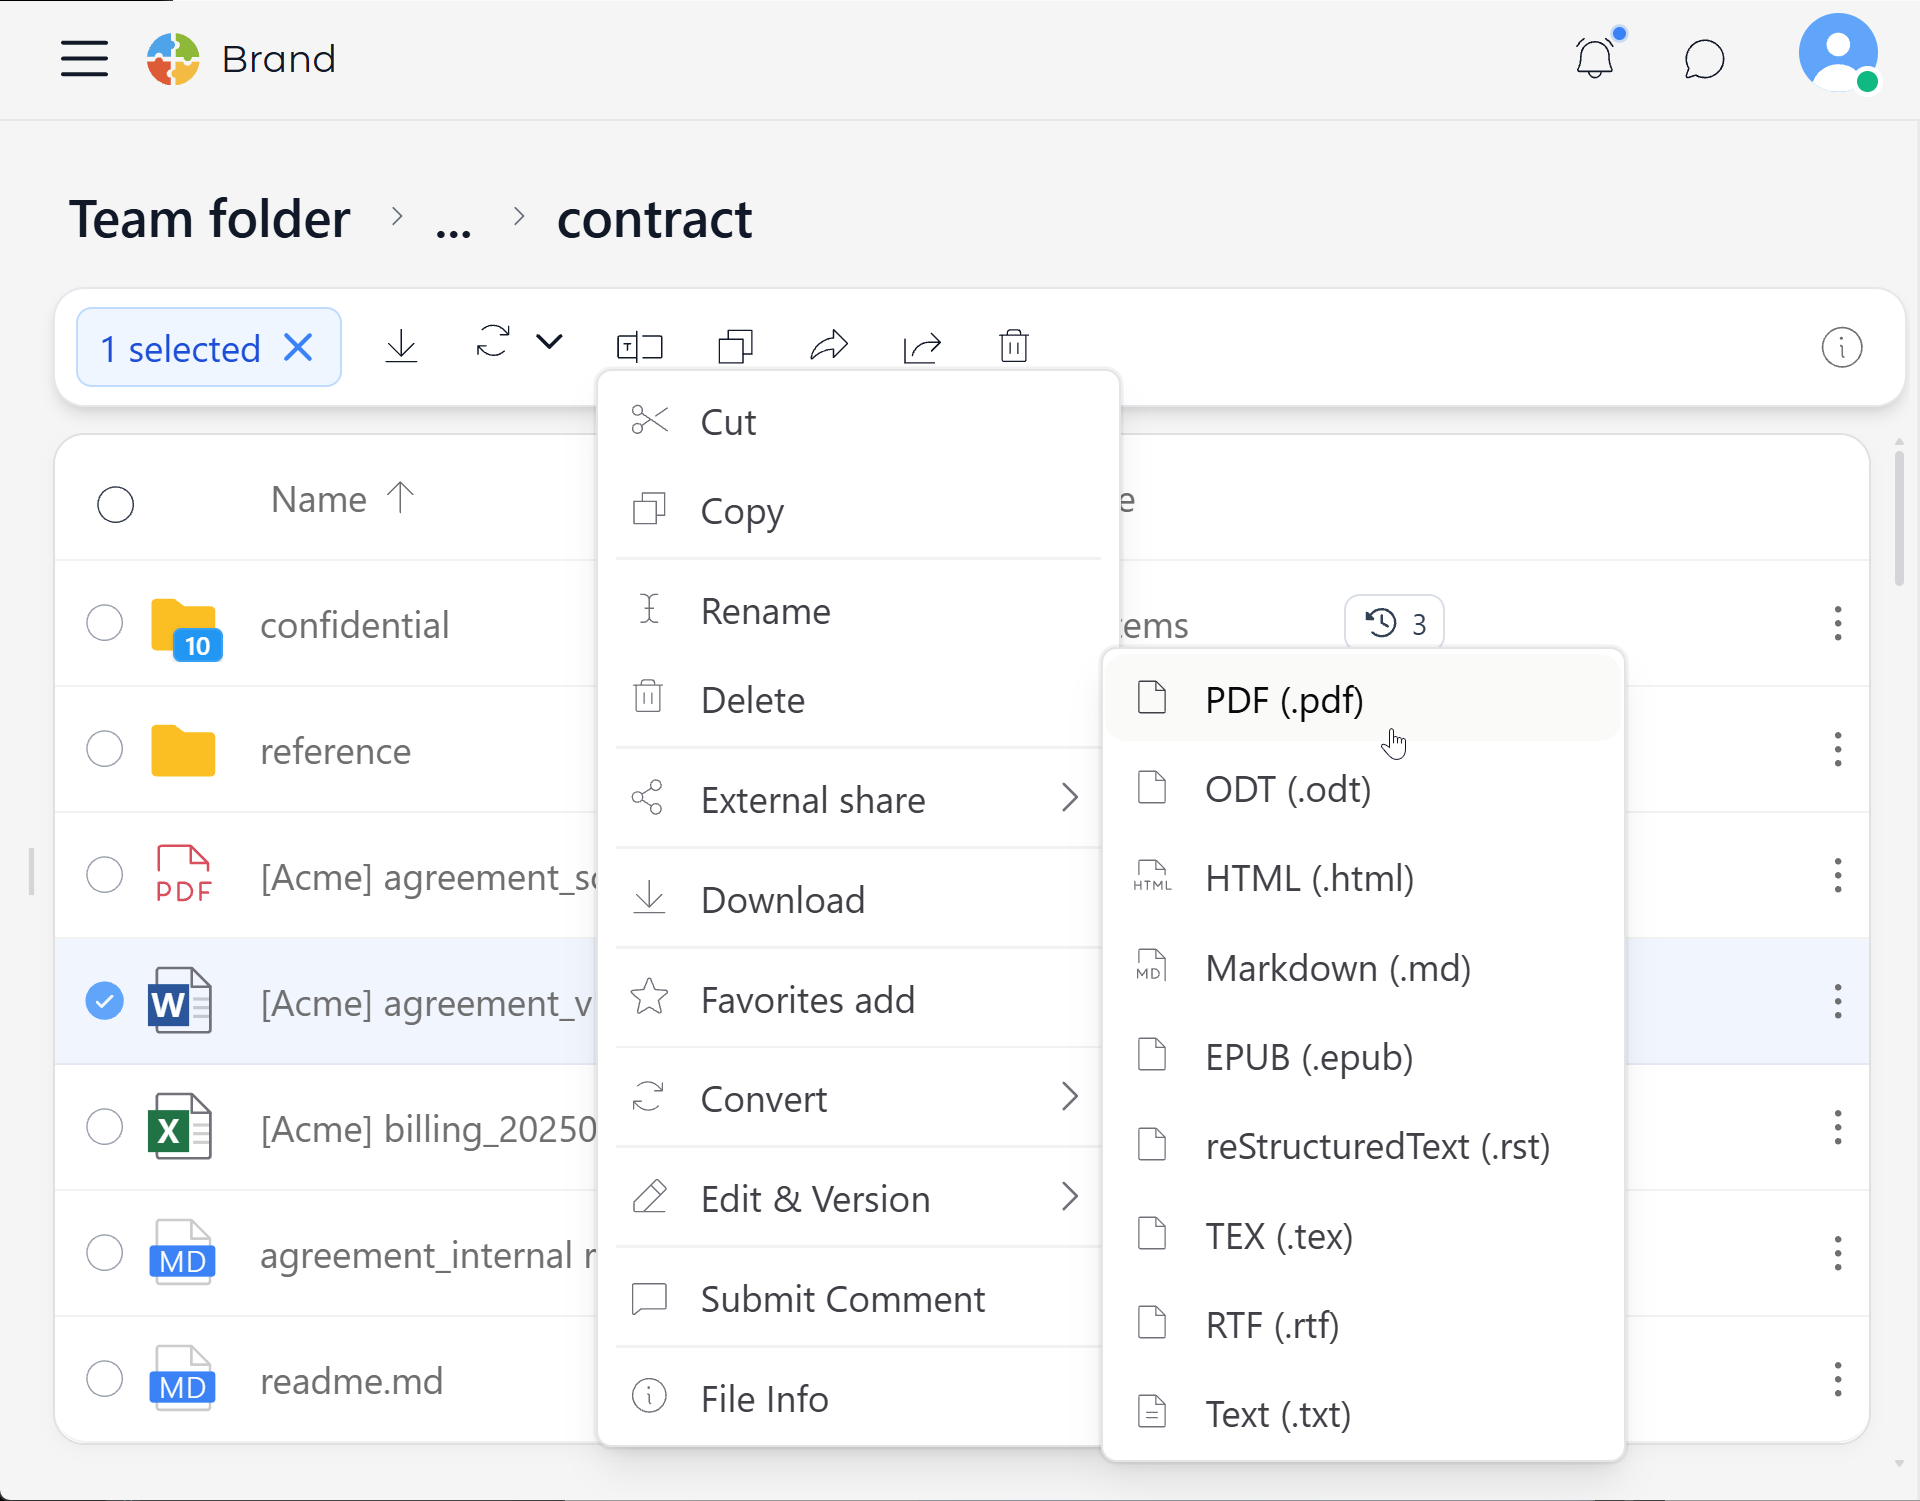
Task: Choose Submit Comment menu entry
Action: click(858, 1299)
